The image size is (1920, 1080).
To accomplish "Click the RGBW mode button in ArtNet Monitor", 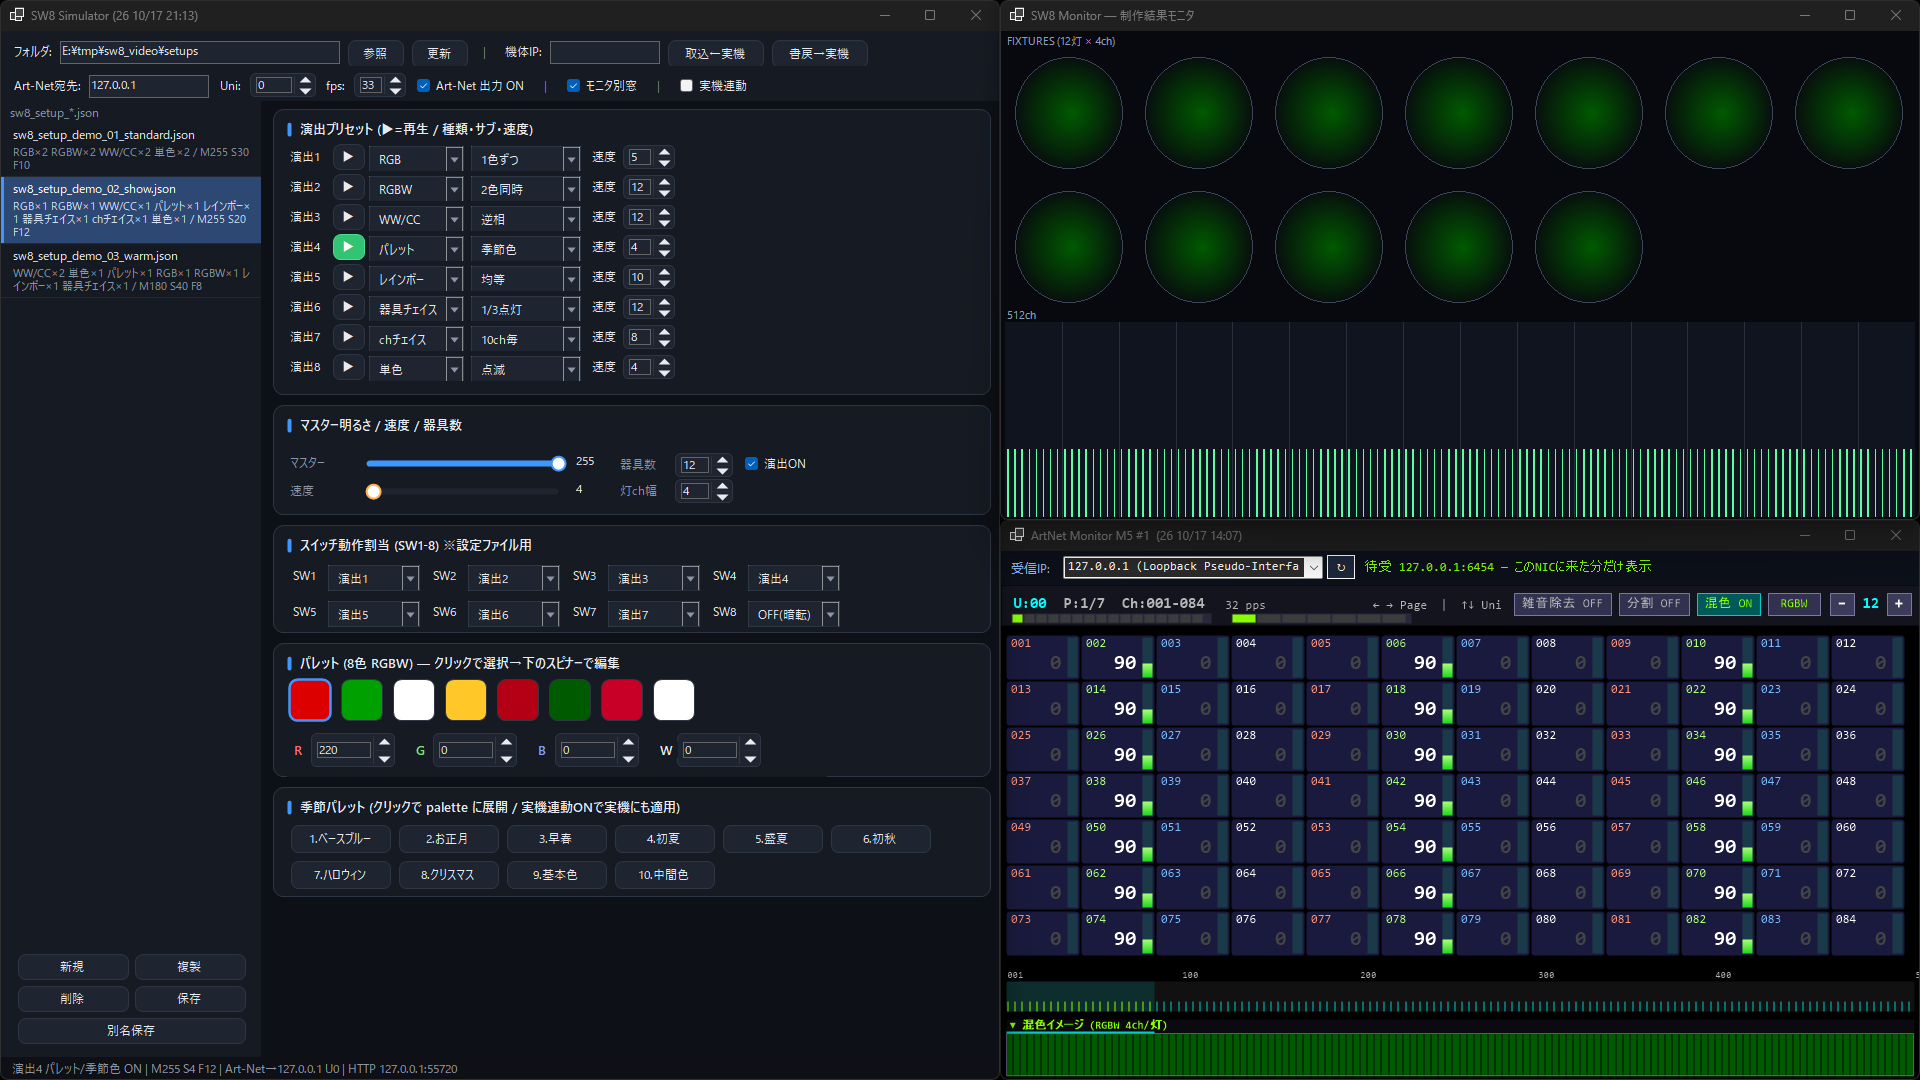I will pyautogui.click(x=1794, y=604).
